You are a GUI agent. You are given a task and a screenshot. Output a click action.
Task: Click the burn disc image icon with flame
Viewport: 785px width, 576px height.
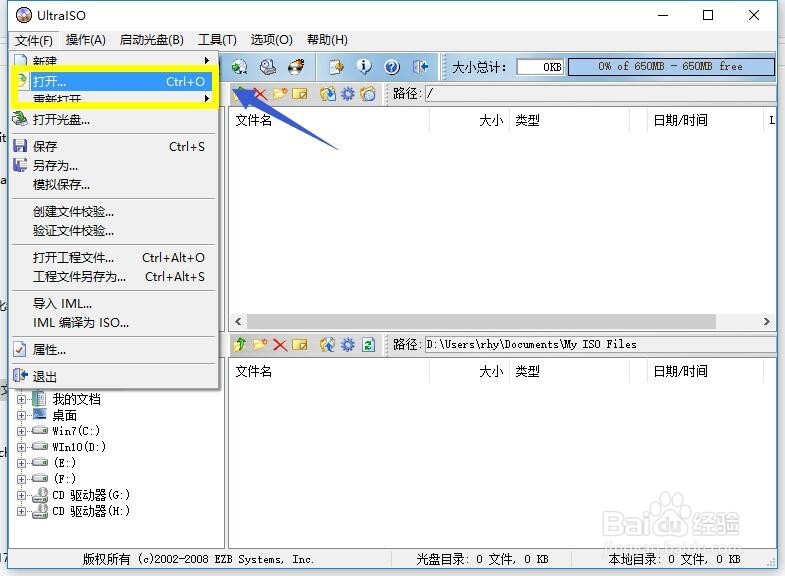pos(296,67)
